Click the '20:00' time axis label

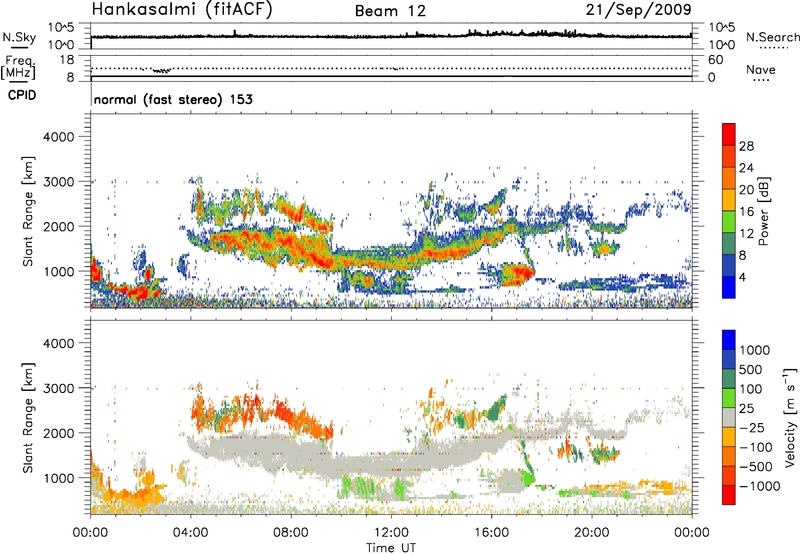(592, 533)
